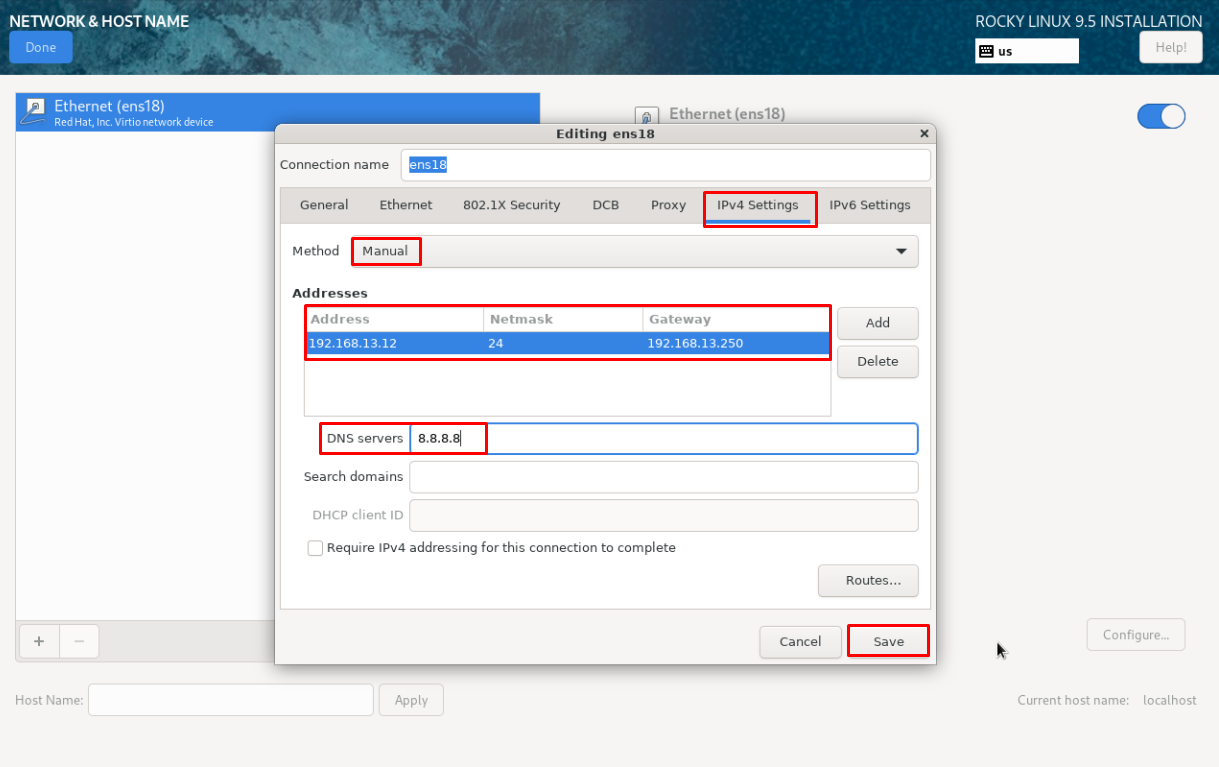Switch to the General tab
1219x767 pixels.
(324, 205)
